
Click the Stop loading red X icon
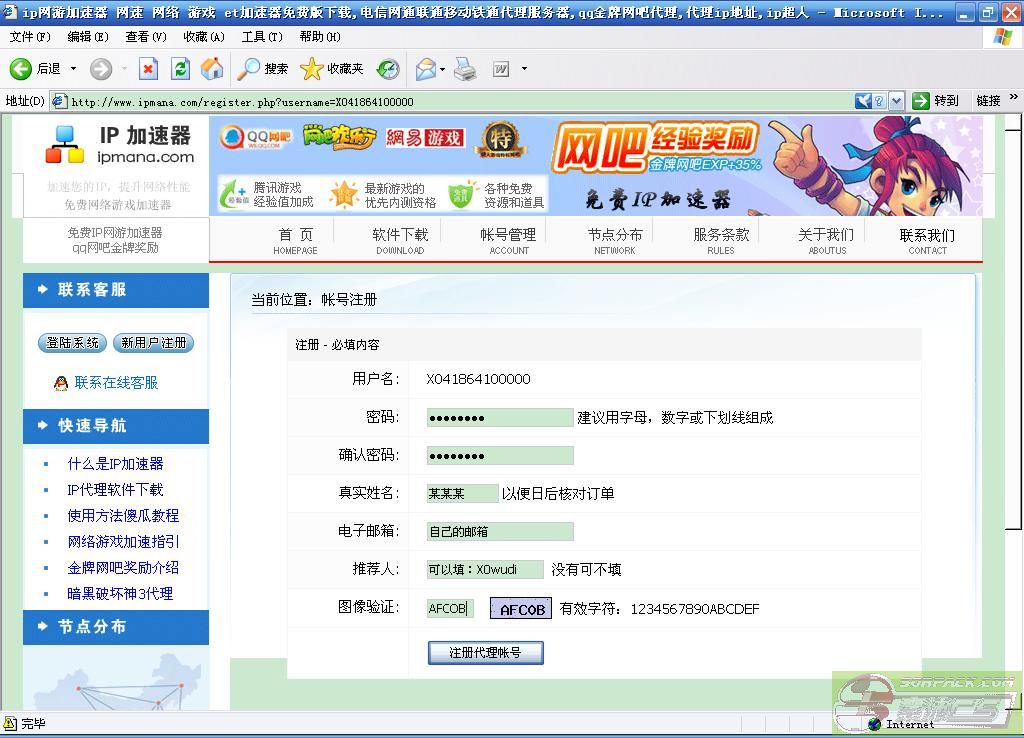coord(146,69)
